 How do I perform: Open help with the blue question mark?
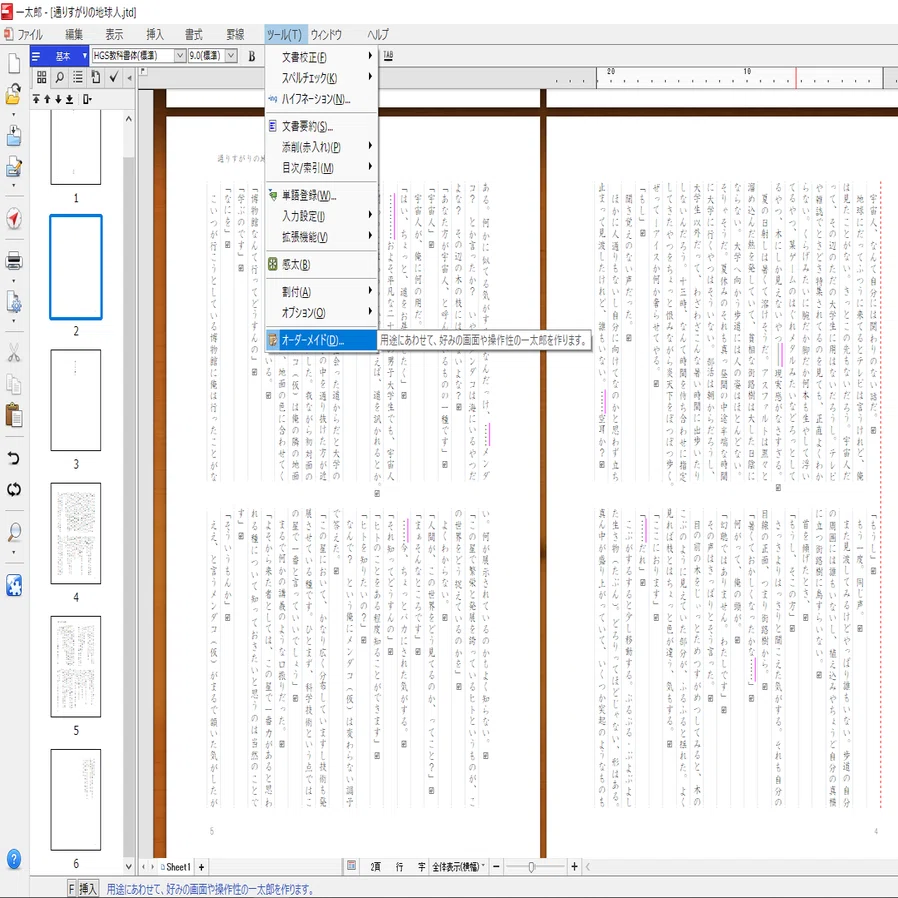(x=14, y=859)
